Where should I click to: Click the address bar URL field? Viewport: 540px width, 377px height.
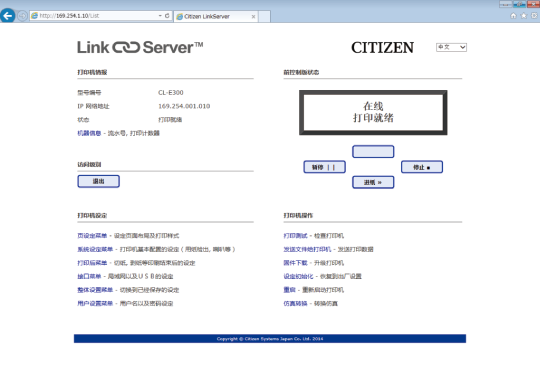click(x=94, y=16)
